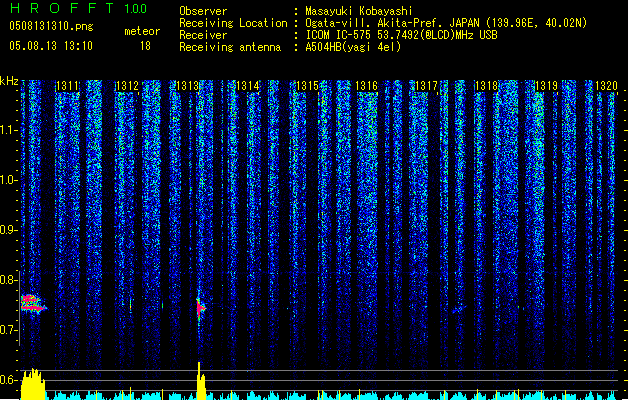Click the Receiving Location label
Viewport: 629px width, 400px height.
pyautogui.click(x=233, y=23)
